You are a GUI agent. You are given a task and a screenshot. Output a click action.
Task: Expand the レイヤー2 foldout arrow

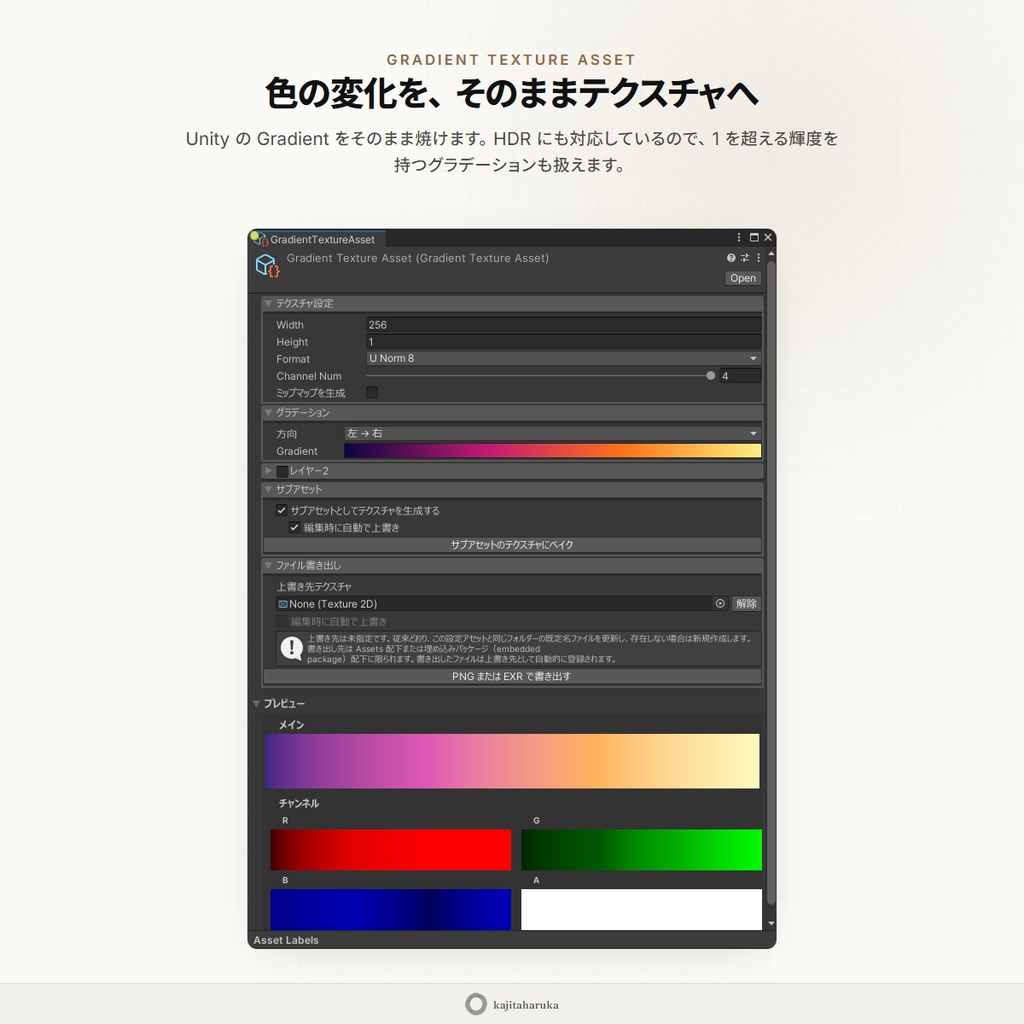(x=268, y=471)
